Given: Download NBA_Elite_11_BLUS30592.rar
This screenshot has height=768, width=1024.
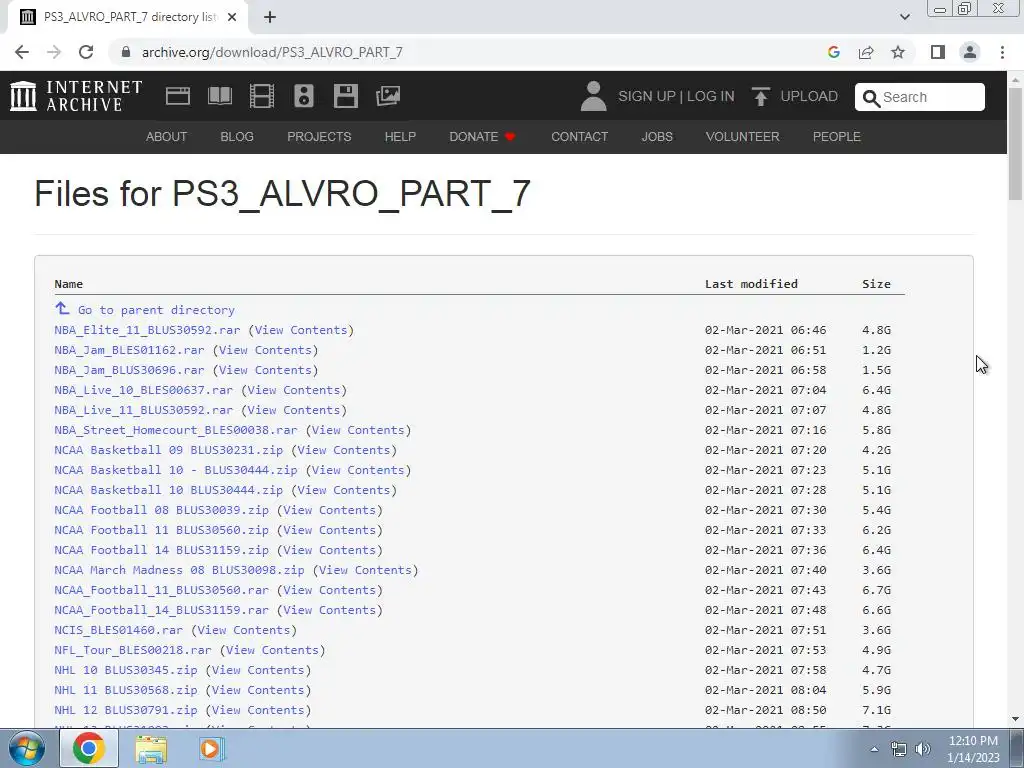Looking at the screenshot, I should coord(147,330).
